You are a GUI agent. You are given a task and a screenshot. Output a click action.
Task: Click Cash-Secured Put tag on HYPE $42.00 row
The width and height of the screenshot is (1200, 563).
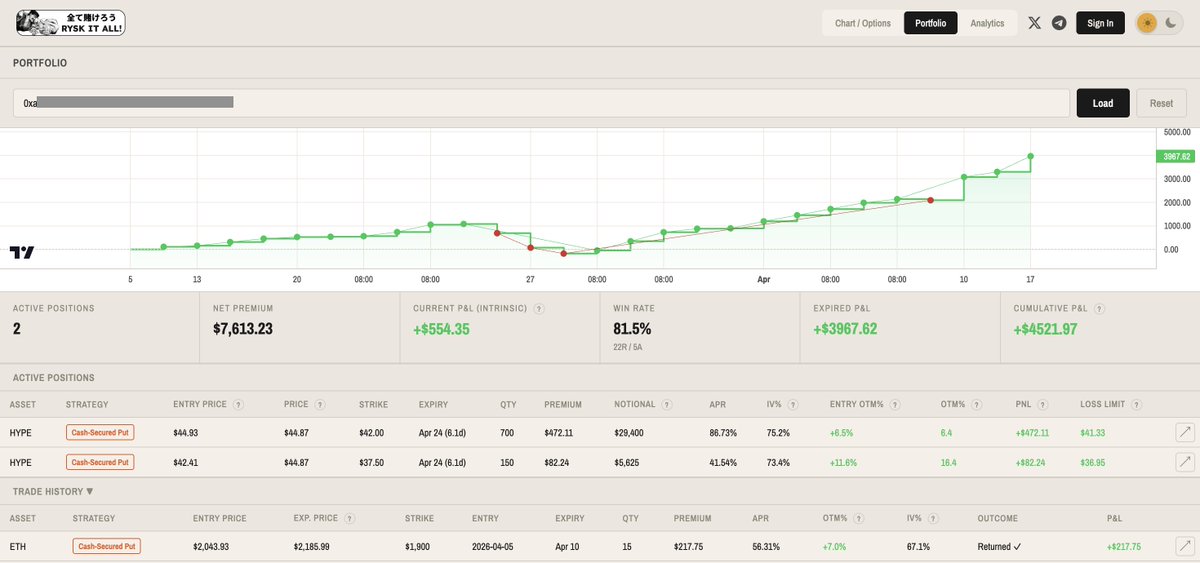point(100,433)
